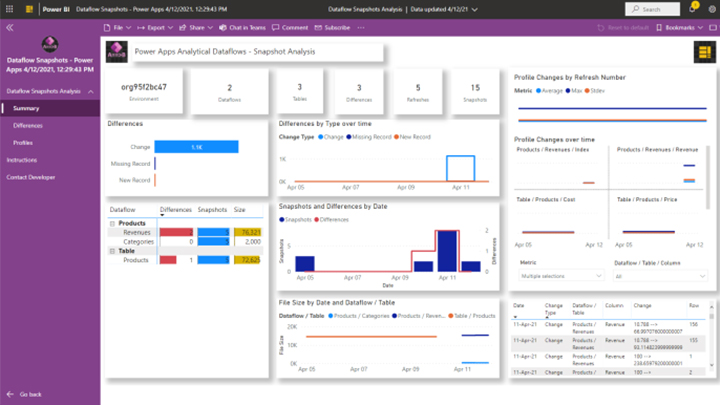Expand the Products dataflow row

pyautogui.click(x=112, y=223)
